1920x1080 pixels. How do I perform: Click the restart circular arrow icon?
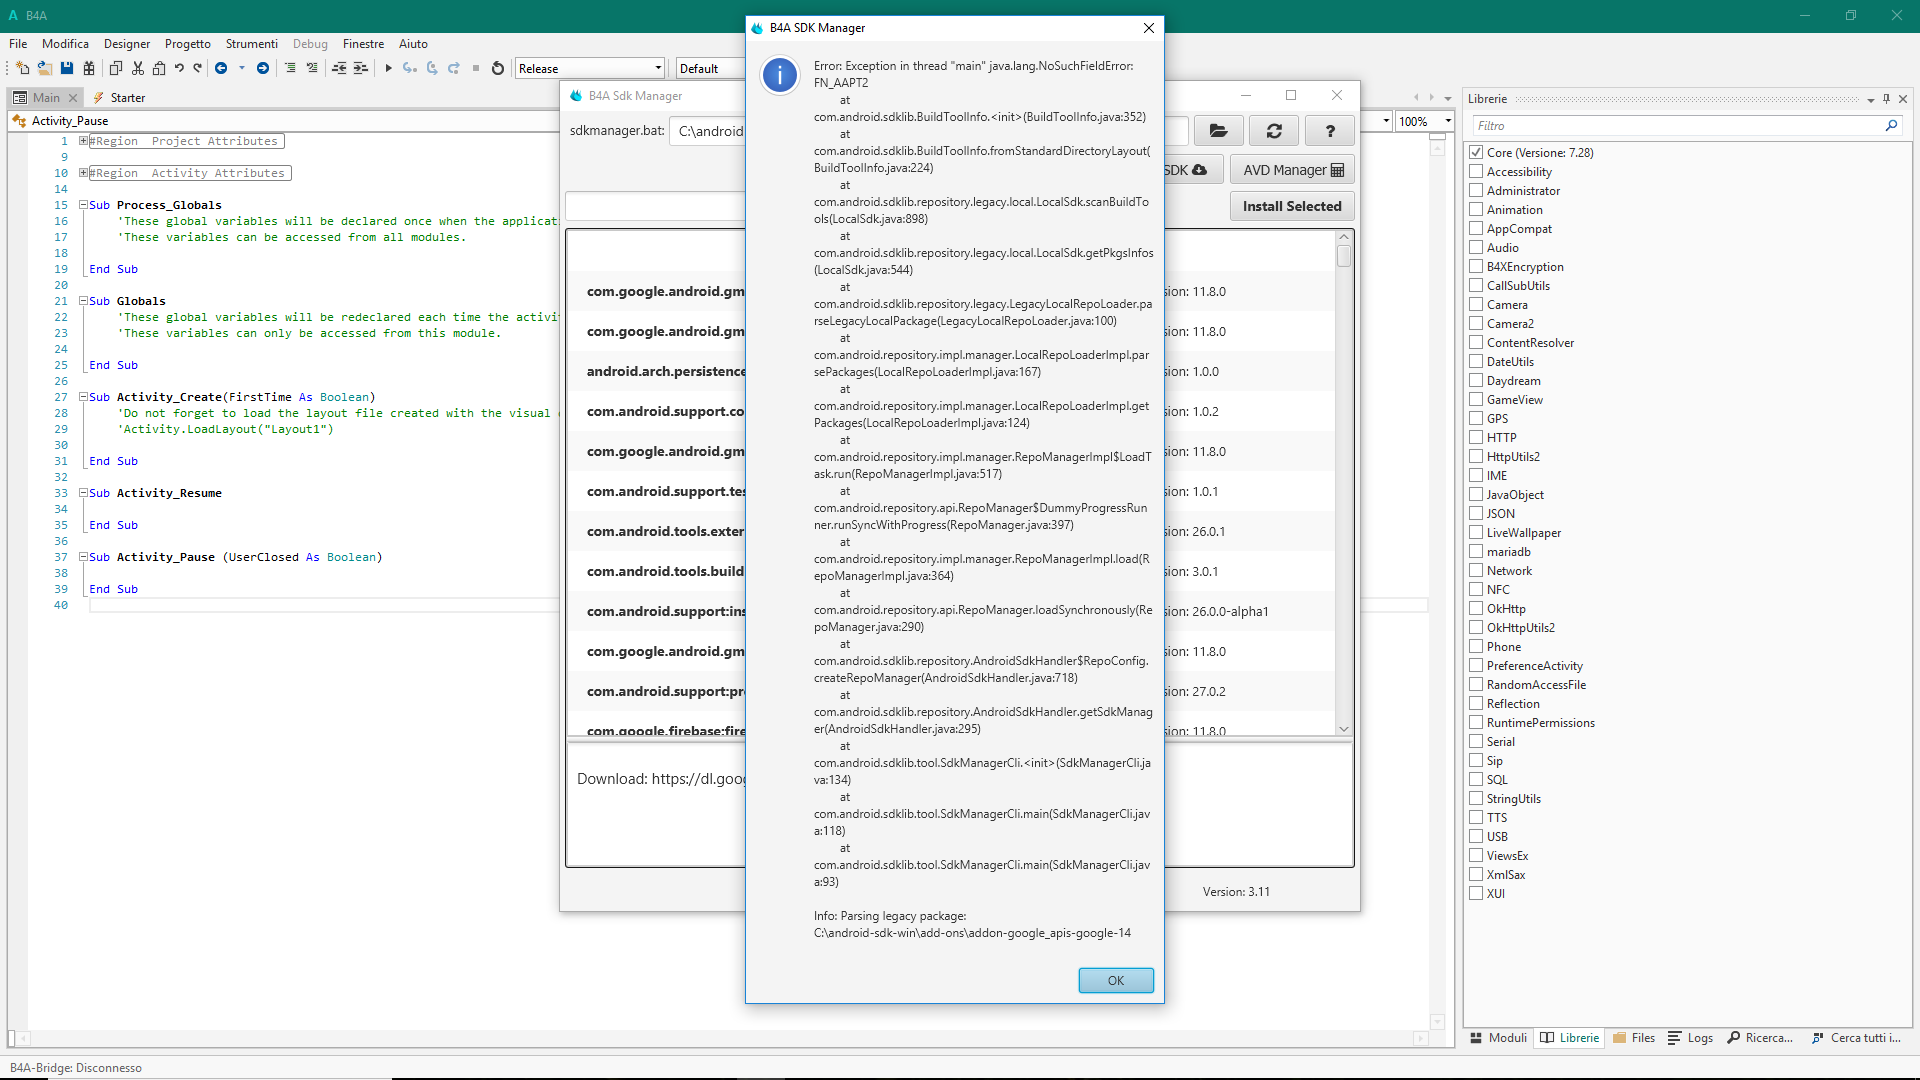(x=498, y=68)
